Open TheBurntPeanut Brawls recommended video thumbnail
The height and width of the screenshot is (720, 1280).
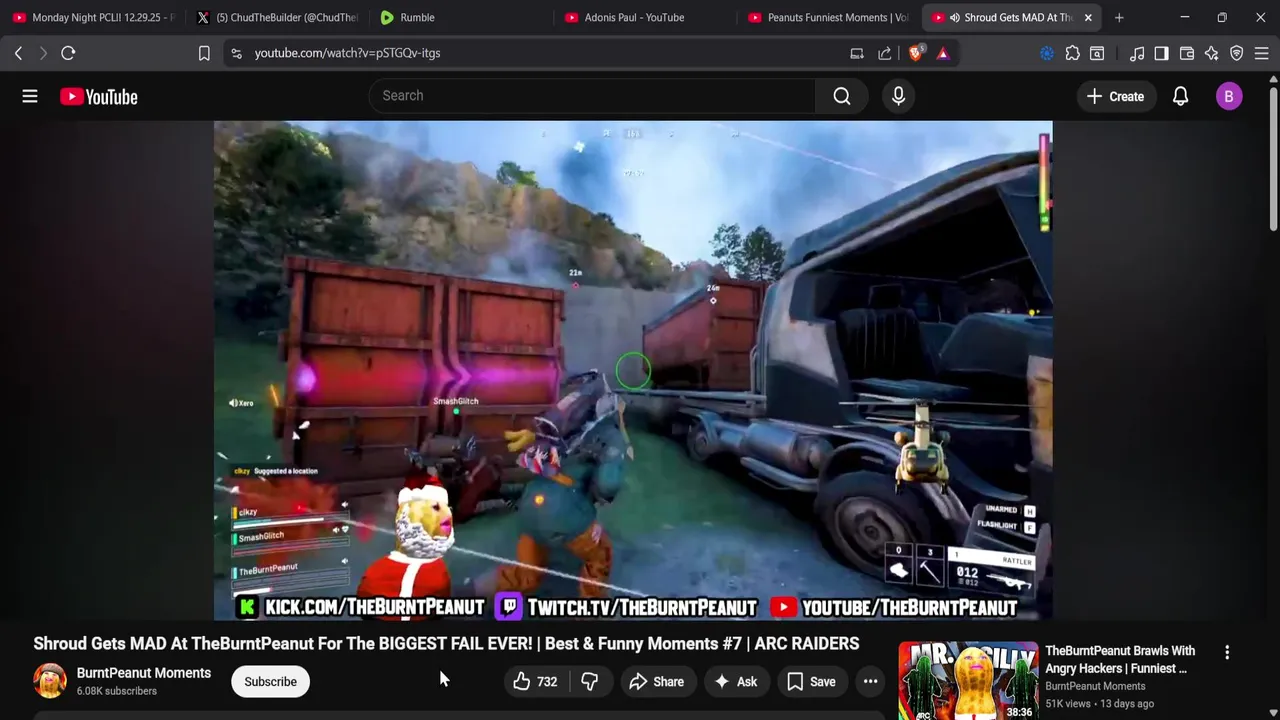point(968,681)
